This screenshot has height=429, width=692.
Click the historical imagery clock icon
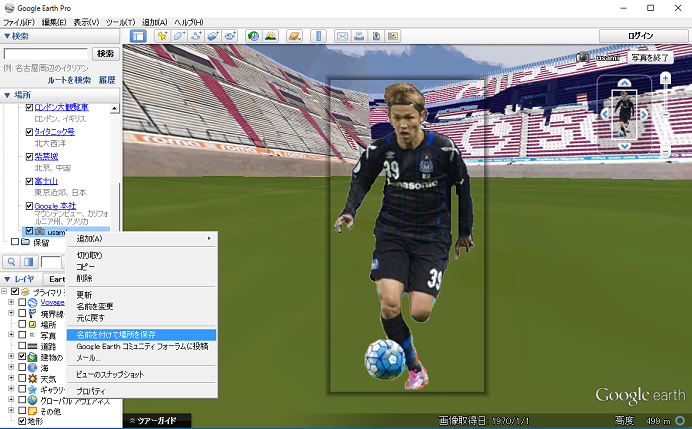click(252, 36)
